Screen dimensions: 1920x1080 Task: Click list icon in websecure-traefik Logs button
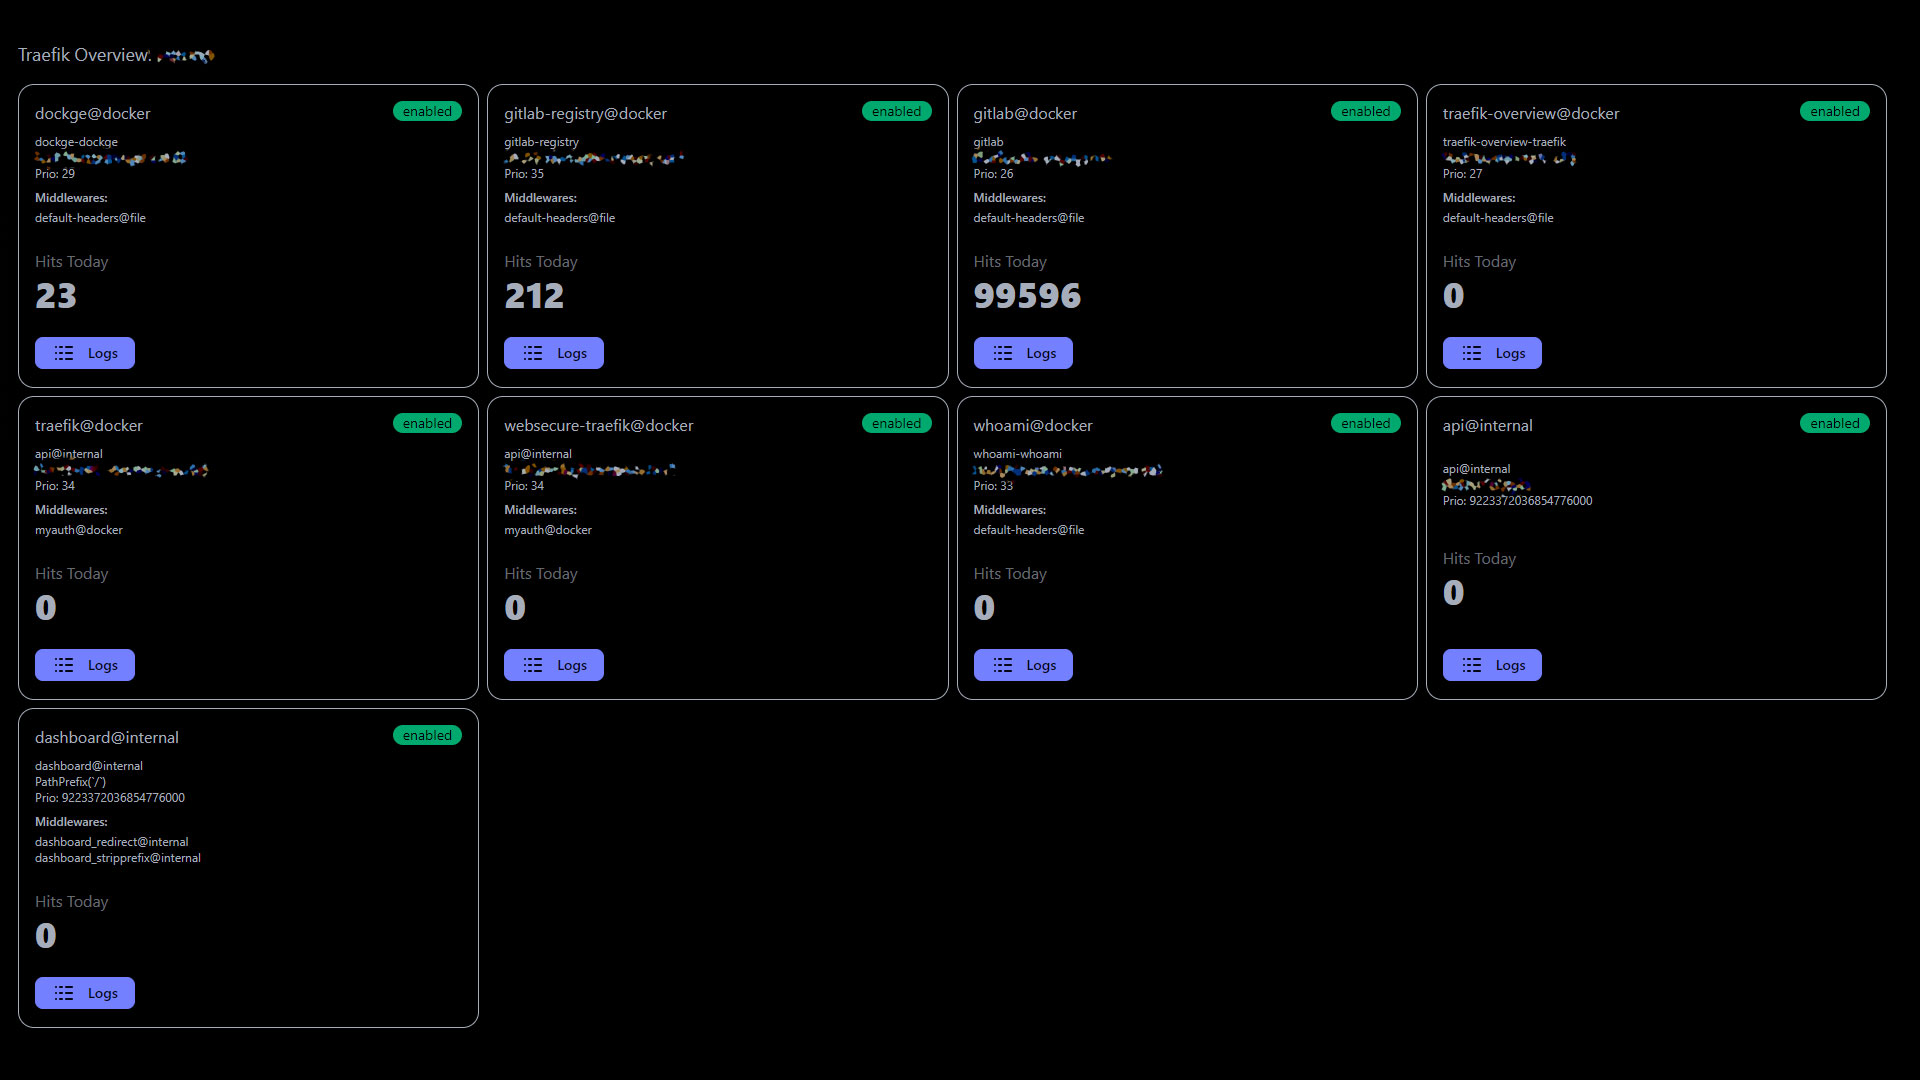533,665
